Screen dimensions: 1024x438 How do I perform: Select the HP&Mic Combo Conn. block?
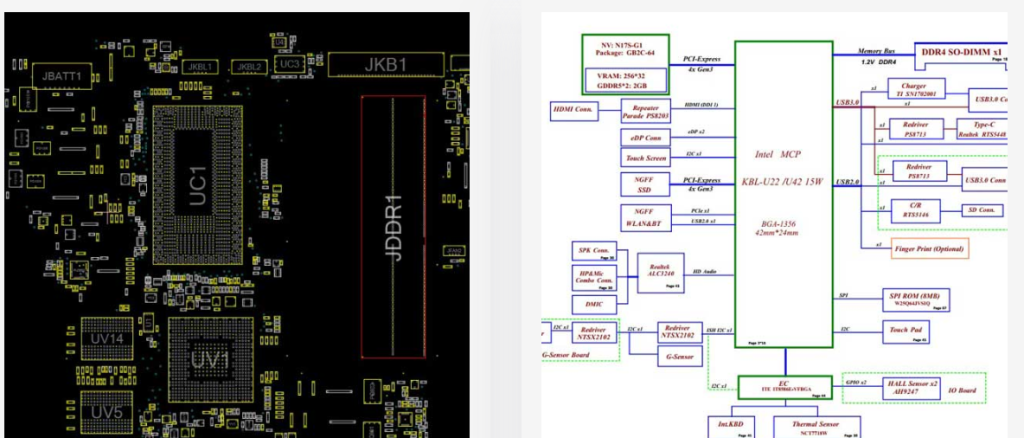pyautogui.click(x=594, y=277)
